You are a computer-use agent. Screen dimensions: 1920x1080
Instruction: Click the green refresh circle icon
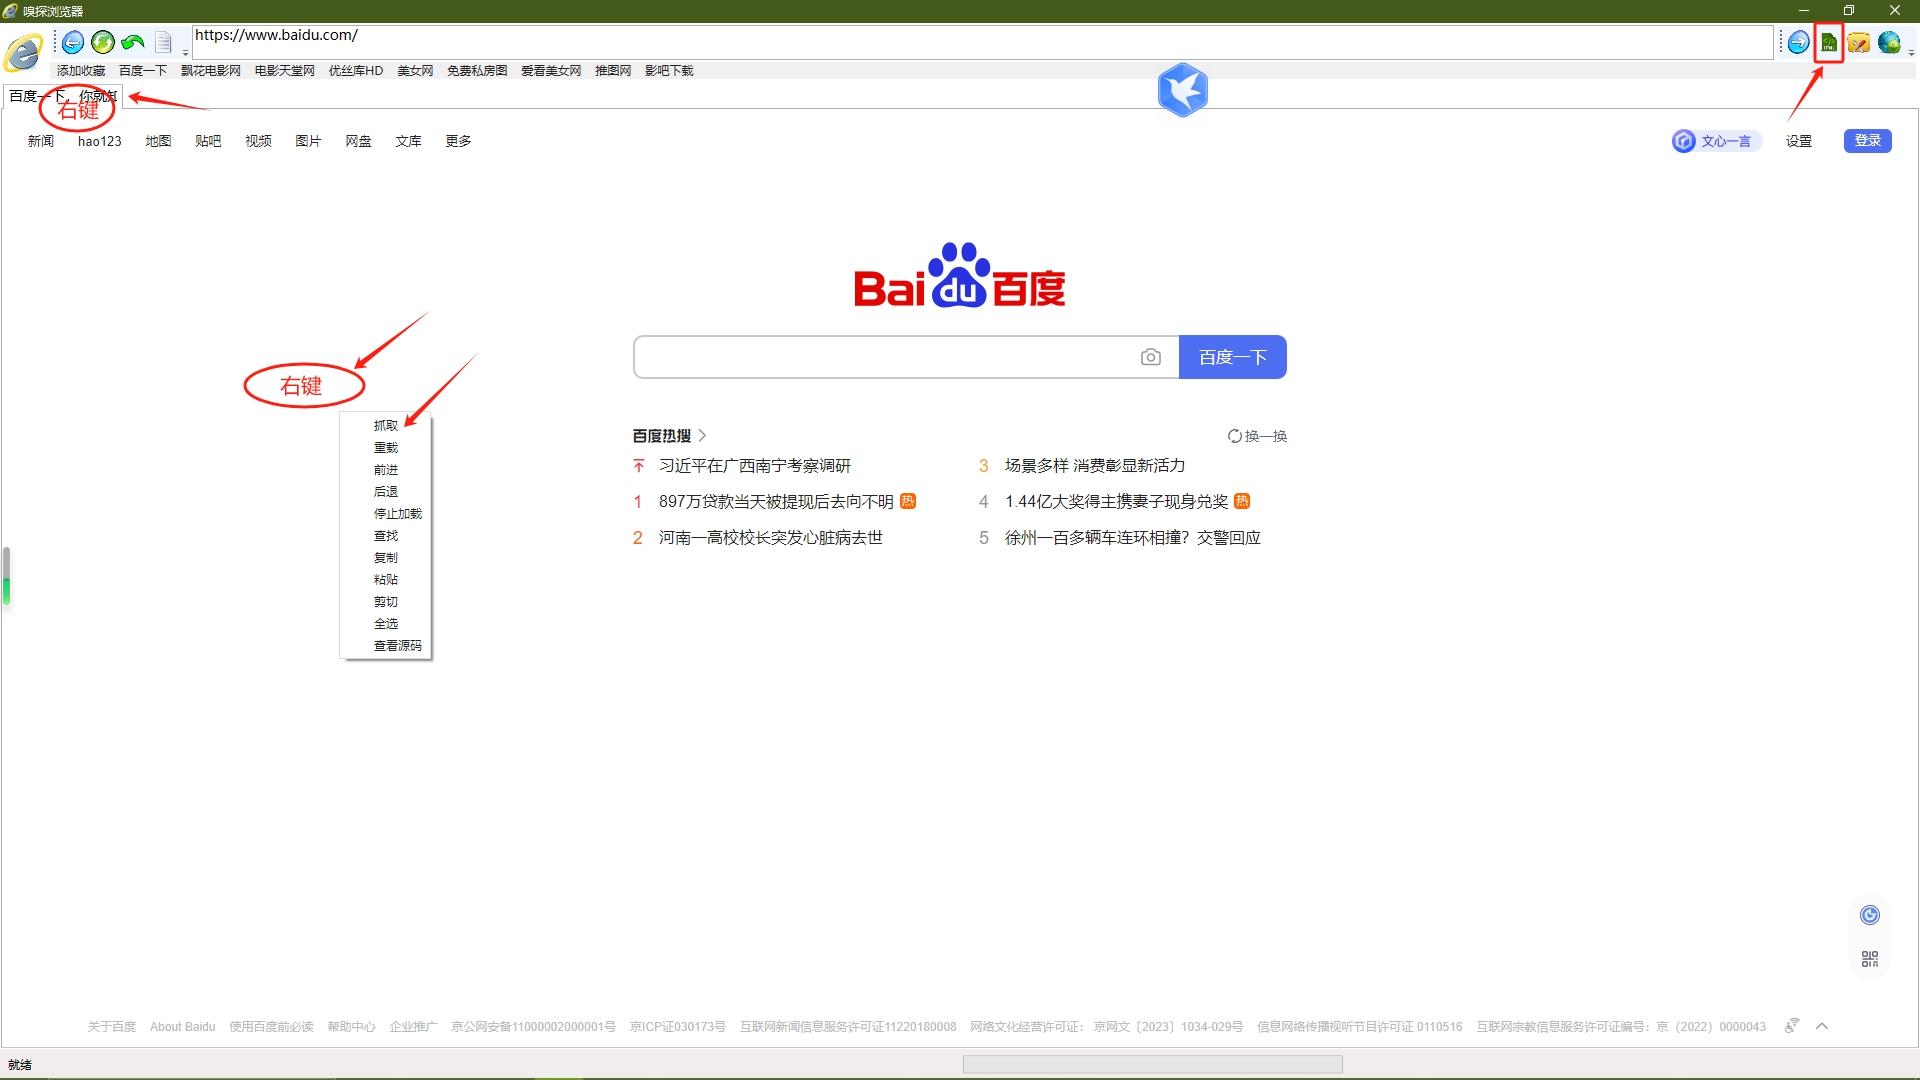pyautogui.click(x=103, y=42)
